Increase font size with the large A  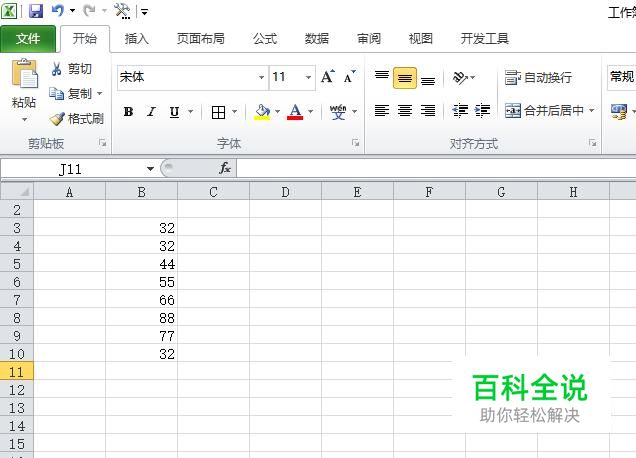point(328,77)
